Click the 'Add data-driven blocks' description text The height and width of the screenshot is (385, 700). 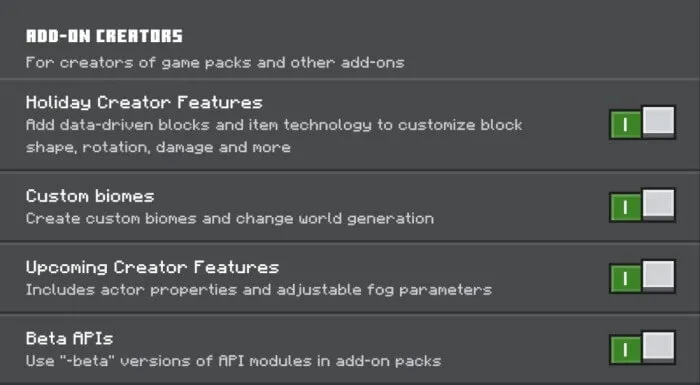pos(274,136)
